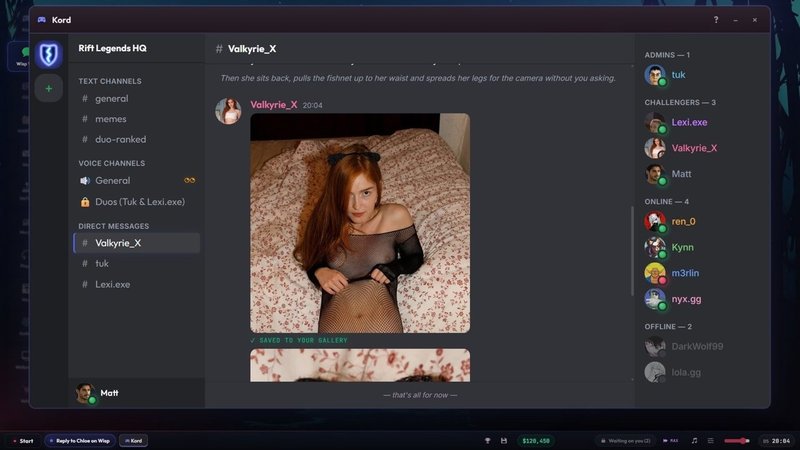The height and width of the screenshot is (450, 800).
Task: Click the ren_0 name in the member list
Action: pyautogui.click(x=684, y=221)
